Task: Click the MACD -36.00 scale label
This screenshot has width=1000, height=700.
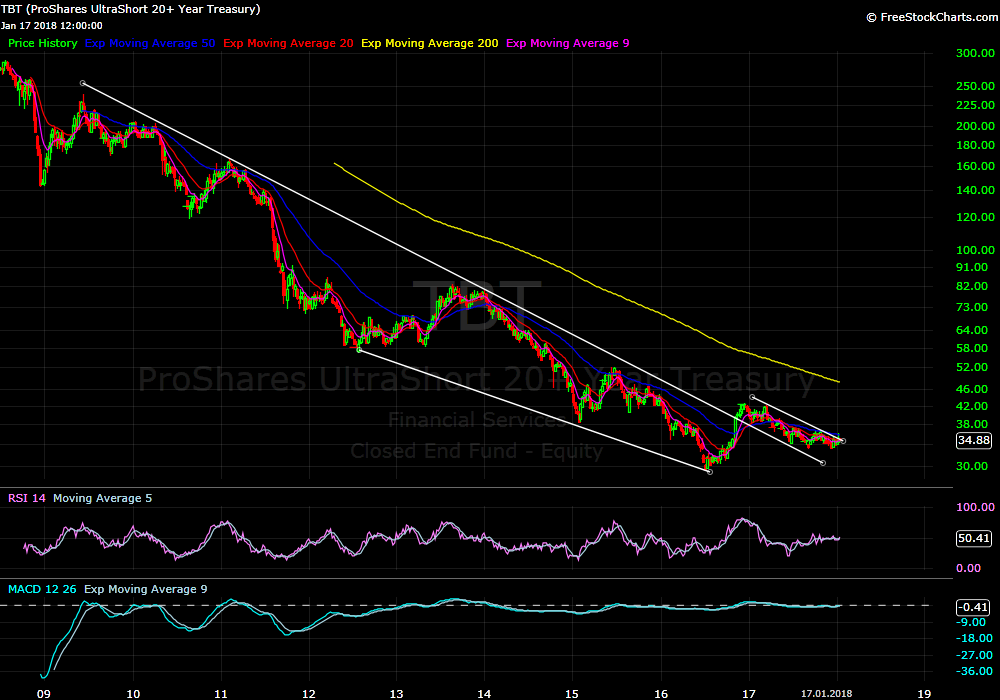Action: click(x=974, y=671)
